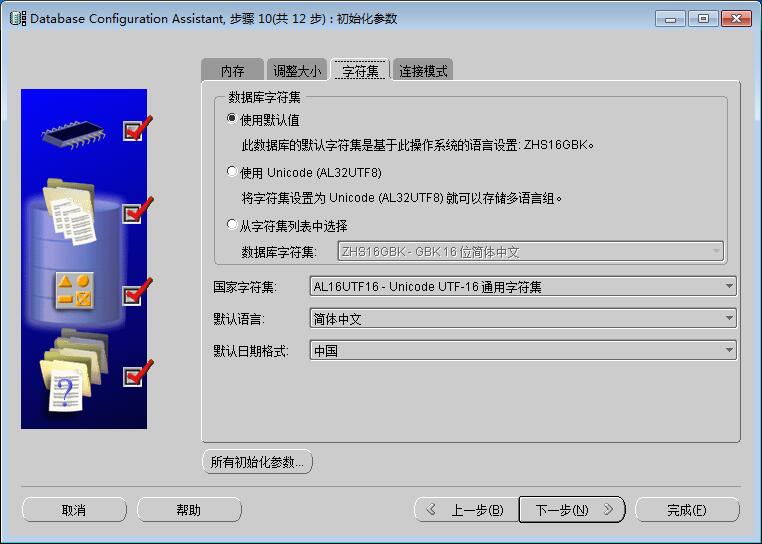Select the 使用 Unicode (AL32UTF8) radio option
The image size is (762, 544).
coord(232,171)
